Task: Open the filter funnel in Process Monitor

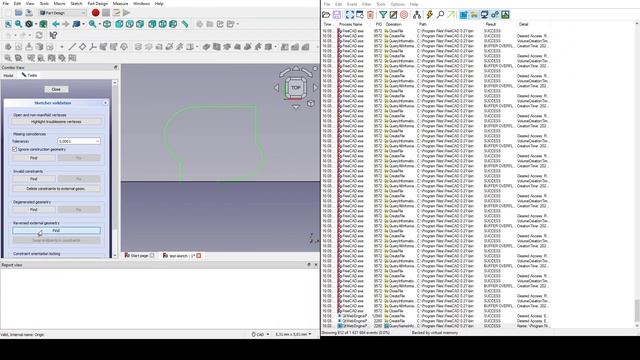Action: pyautogui.click(x=383, y=15)
